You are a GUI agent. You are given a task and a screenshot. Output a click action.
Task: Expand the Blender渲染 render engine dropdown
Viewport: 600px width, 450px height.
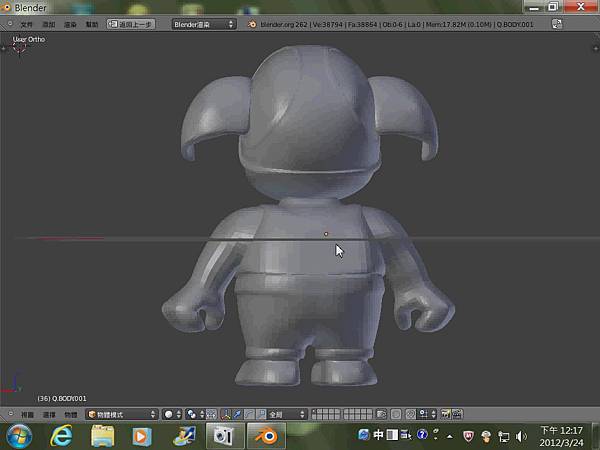[203, 23]
